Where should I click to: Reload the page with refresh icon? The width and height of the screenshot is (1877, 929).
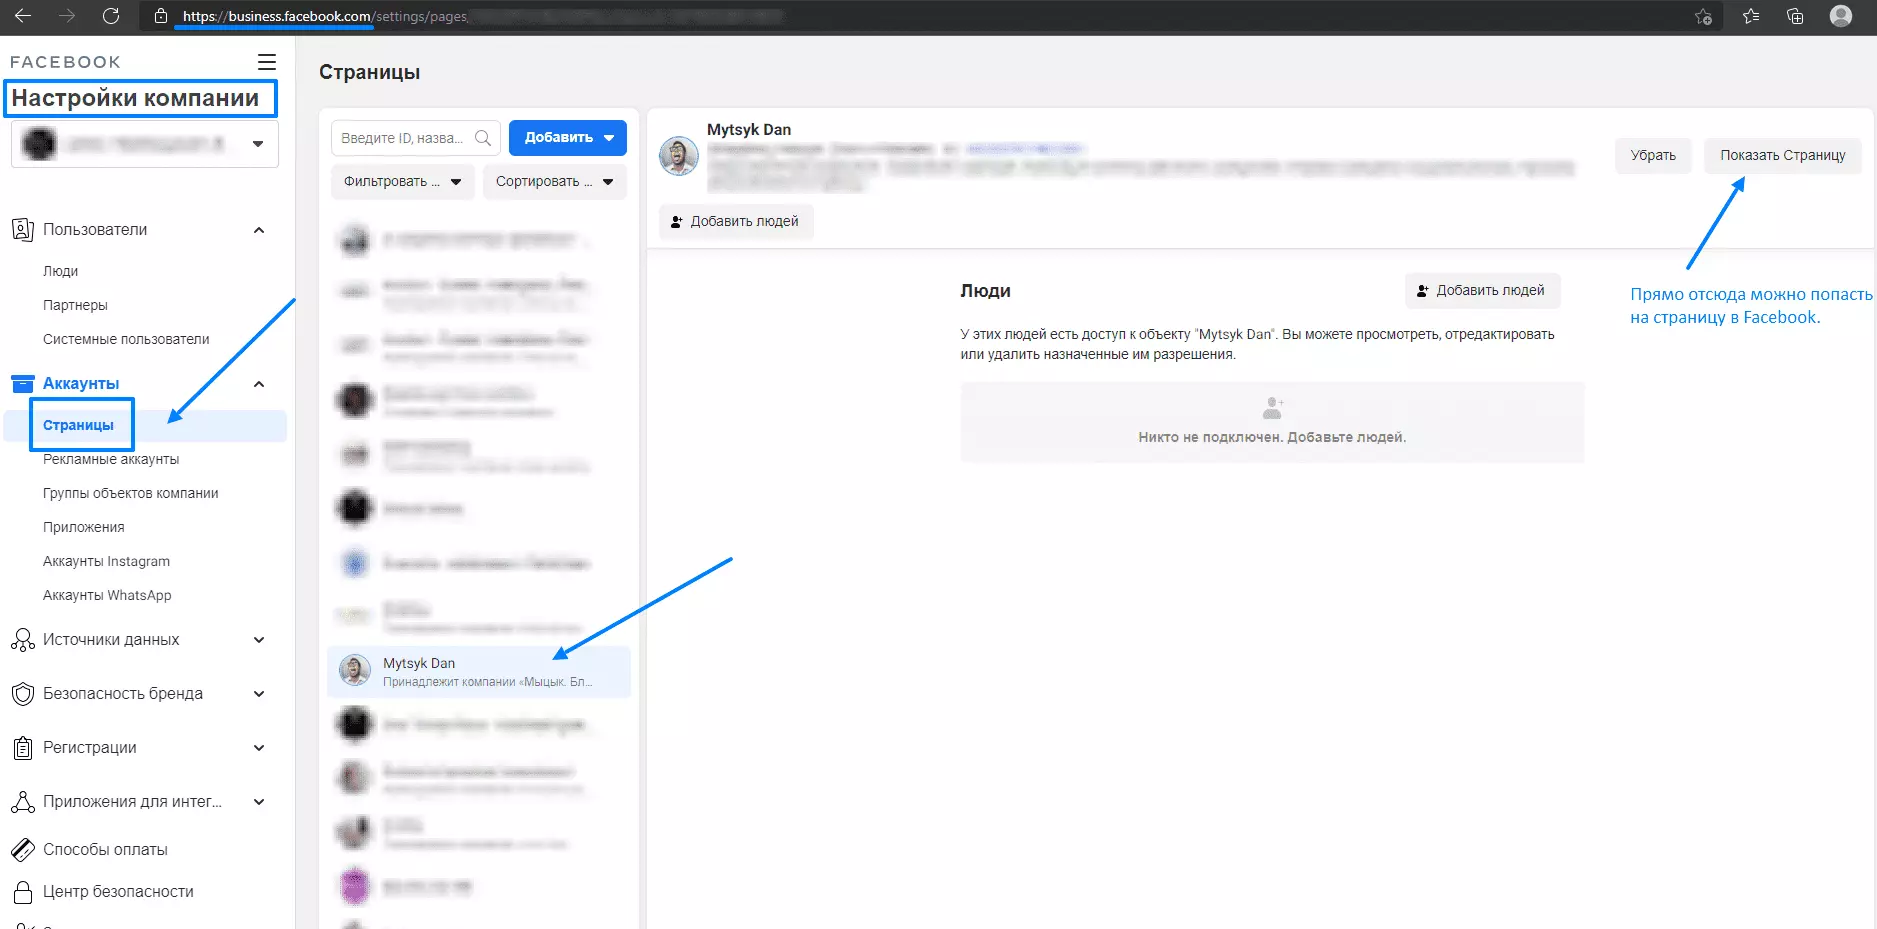click(x=111, y=16)
